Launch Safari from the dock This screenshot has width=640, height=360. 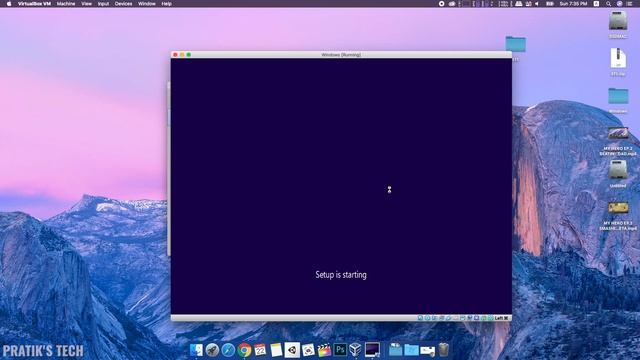click(228, 350)
